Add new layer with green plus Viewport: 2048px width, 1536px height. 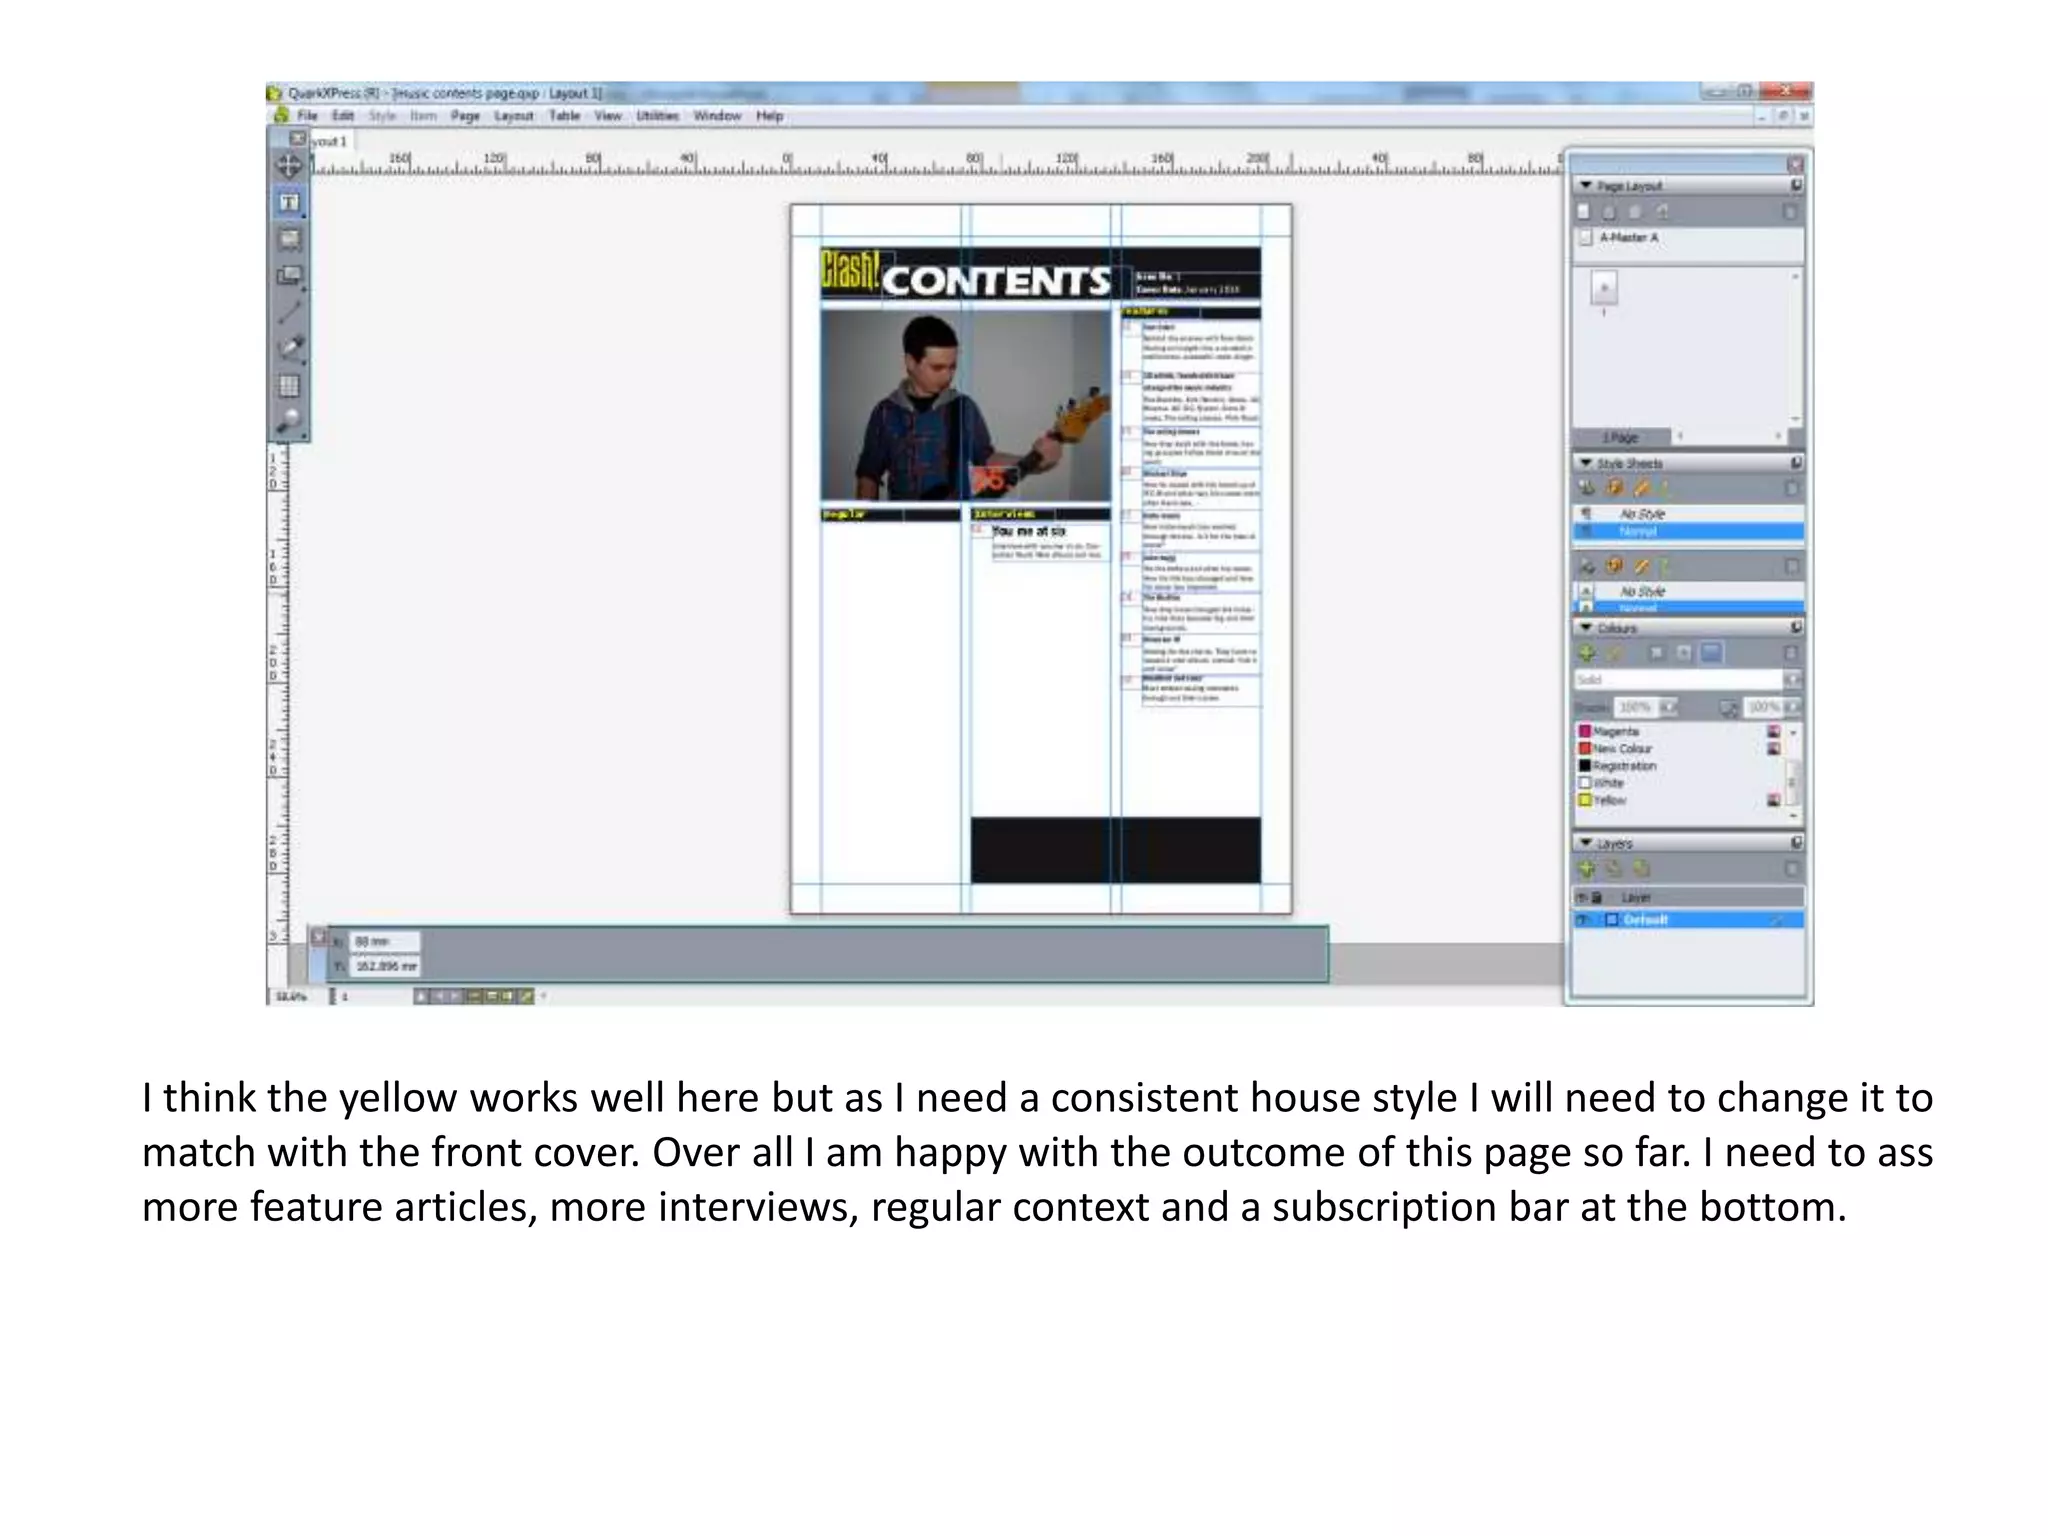tap(1586, 869)
